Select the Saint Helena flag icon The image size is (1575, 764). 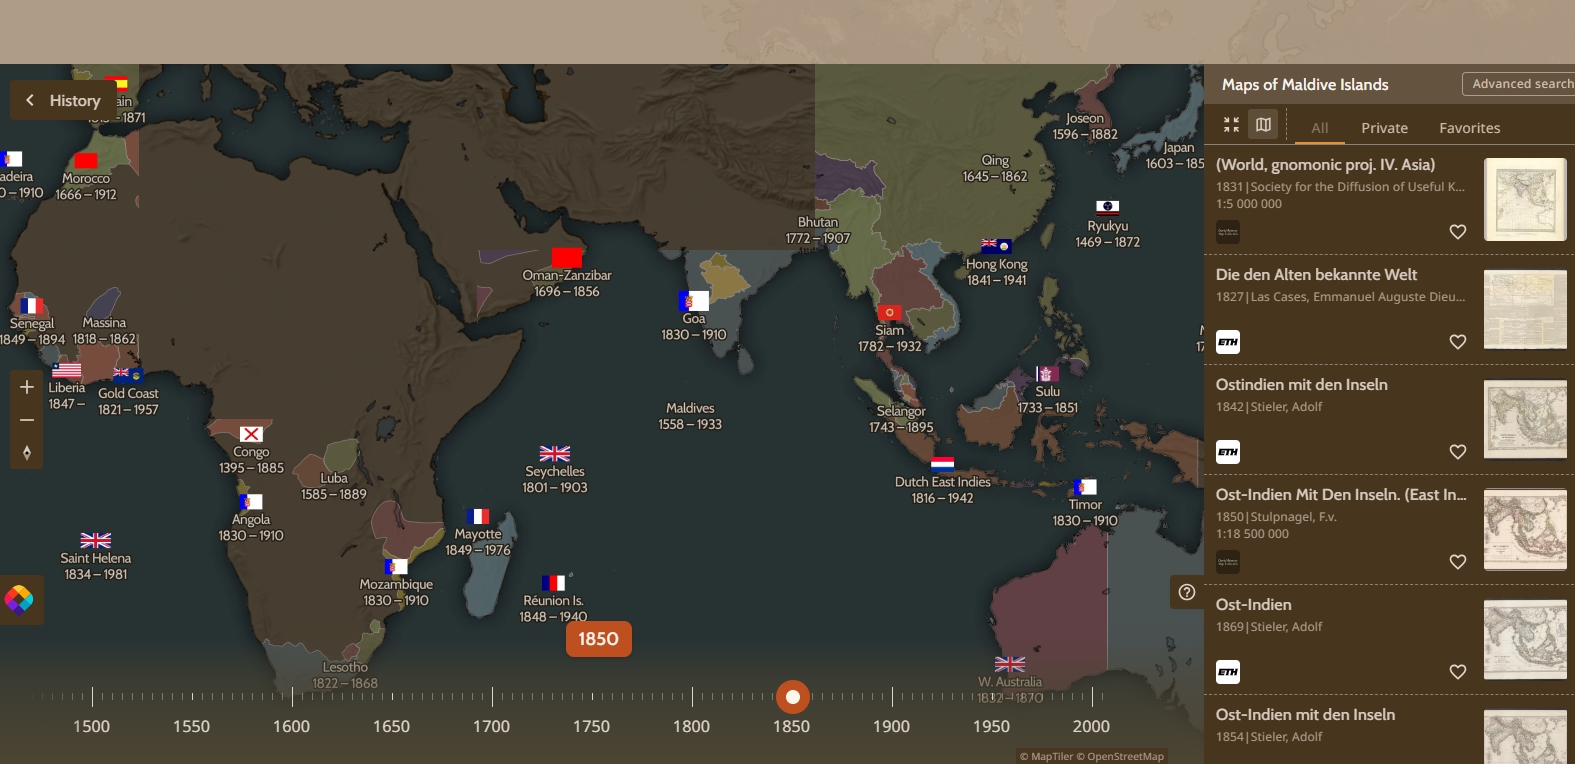click(x=95, y=540)
